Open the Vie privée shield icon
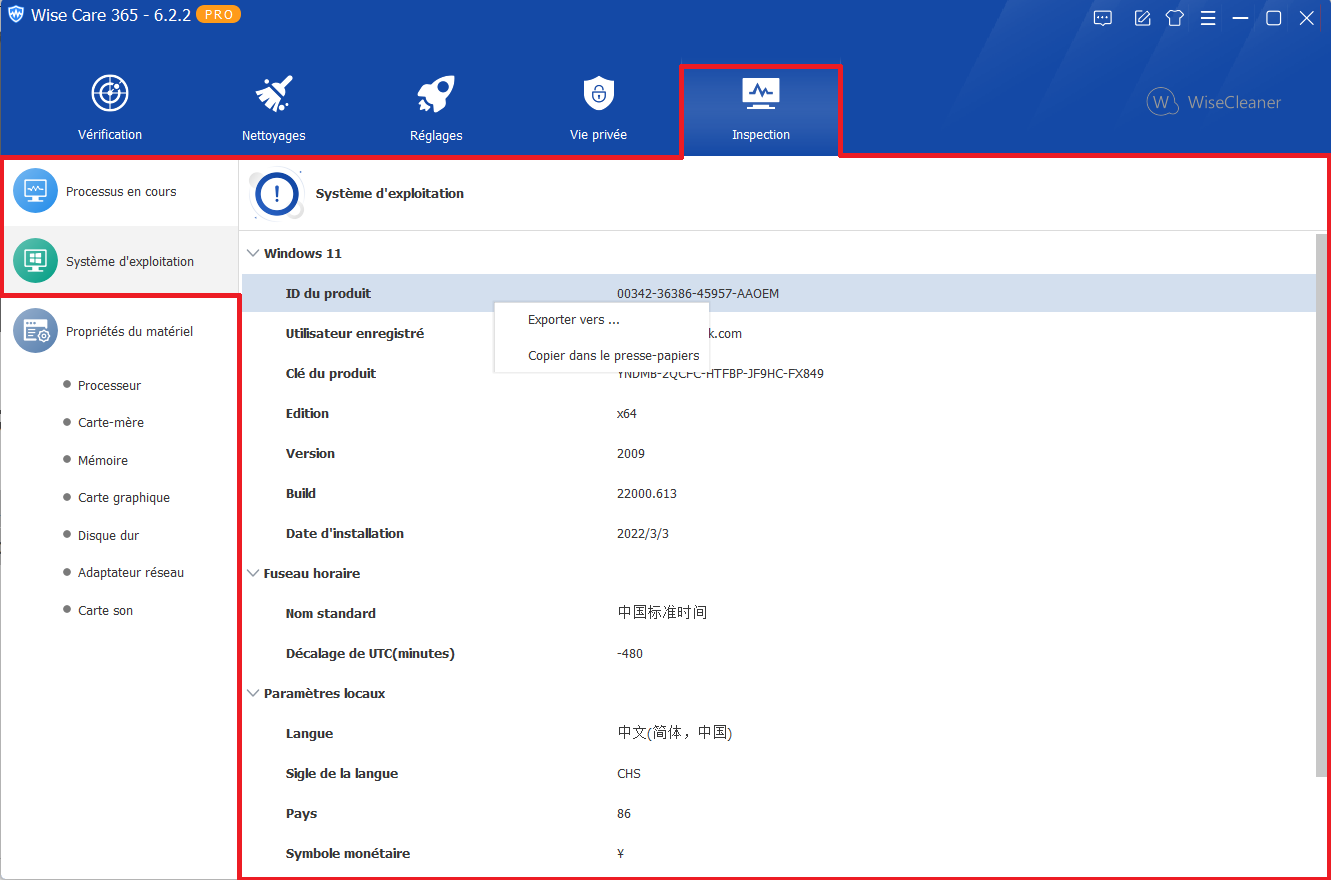This screenshot has width=1331, height=880. 598,93
